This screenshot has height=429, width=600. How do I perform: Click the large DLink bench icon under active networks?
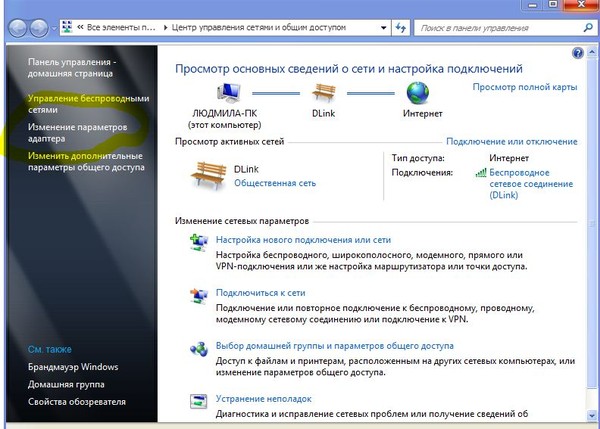pos(209,176)
